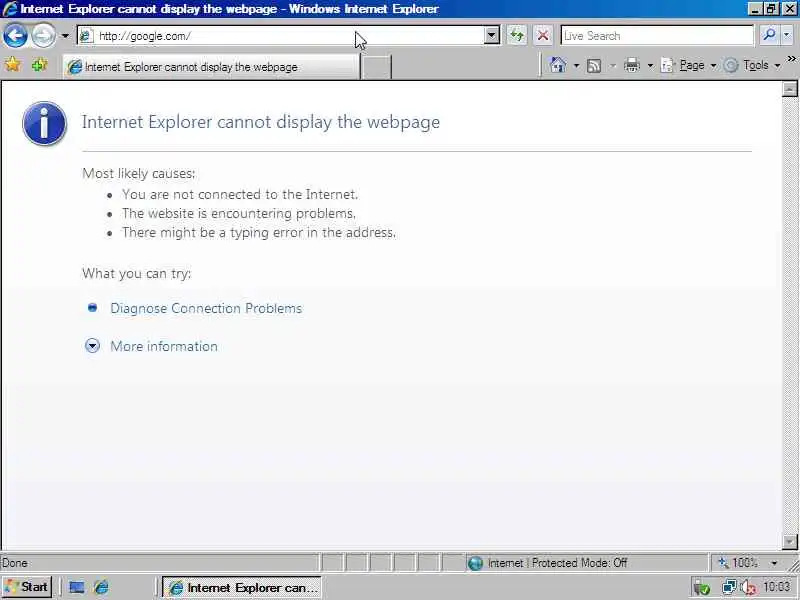Click the Start button

27,587
